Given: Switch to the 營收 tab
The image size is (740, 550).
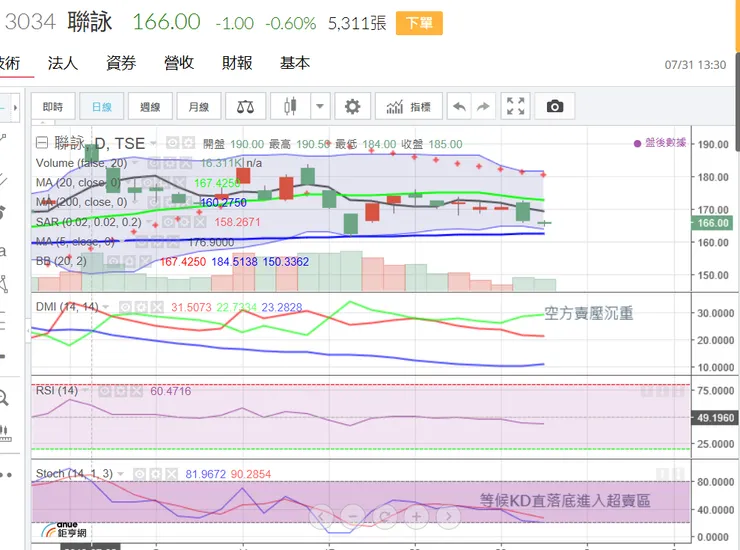Looking at the screenshot, I should [x=179, y=63].
